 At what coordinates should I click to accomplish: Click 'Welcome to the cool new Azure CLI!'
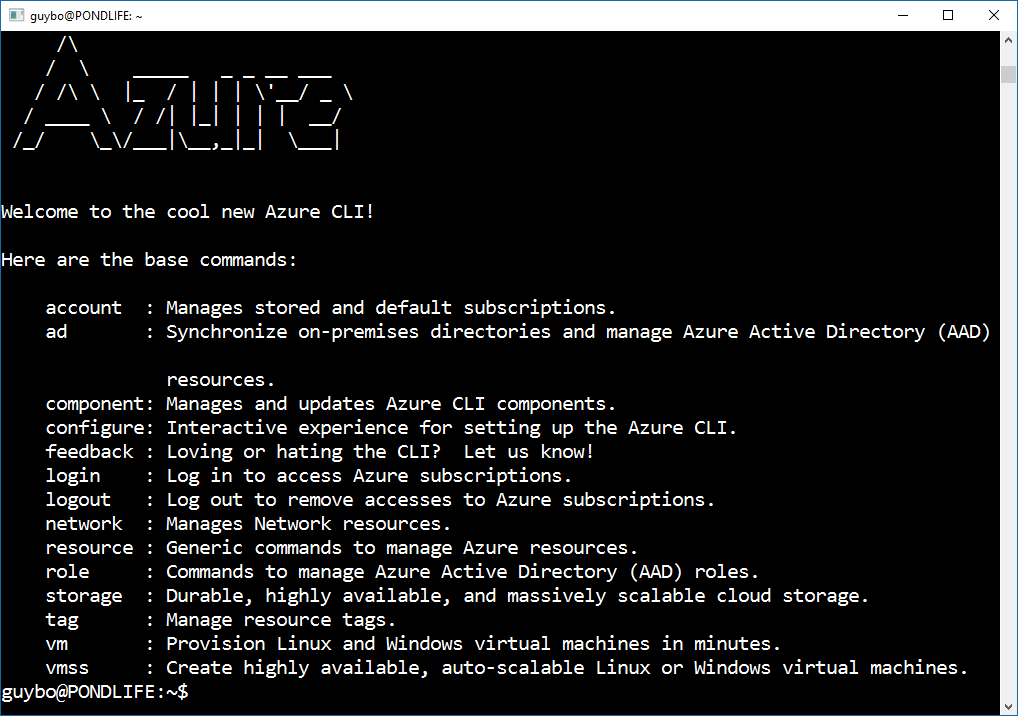point(188,212)
